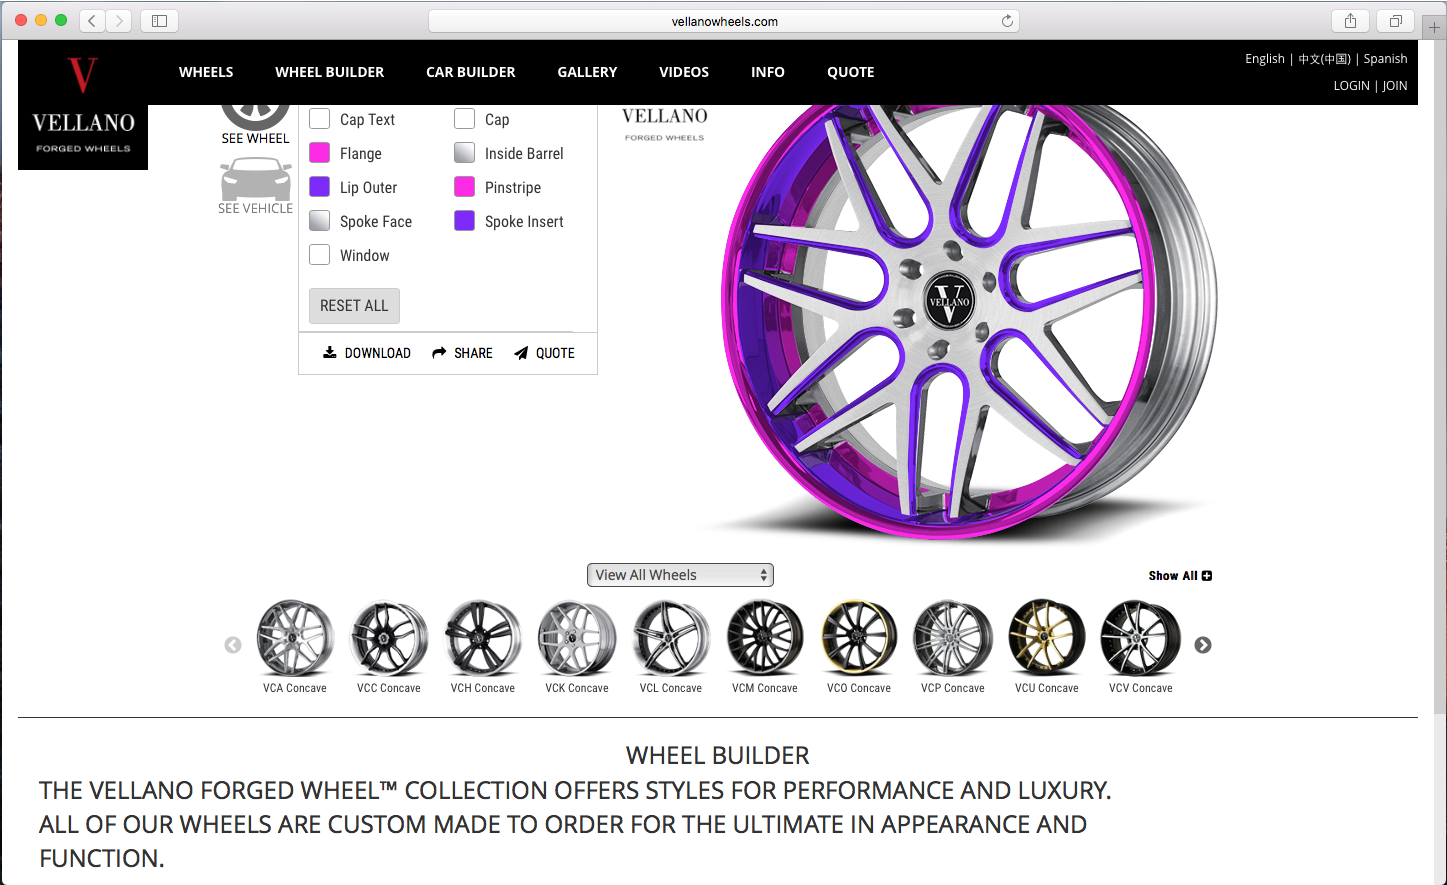Viewport: 1447px width, 885px height.
Task: Select the VCA Concave wheel thumbnail
Action: (295, 638)
